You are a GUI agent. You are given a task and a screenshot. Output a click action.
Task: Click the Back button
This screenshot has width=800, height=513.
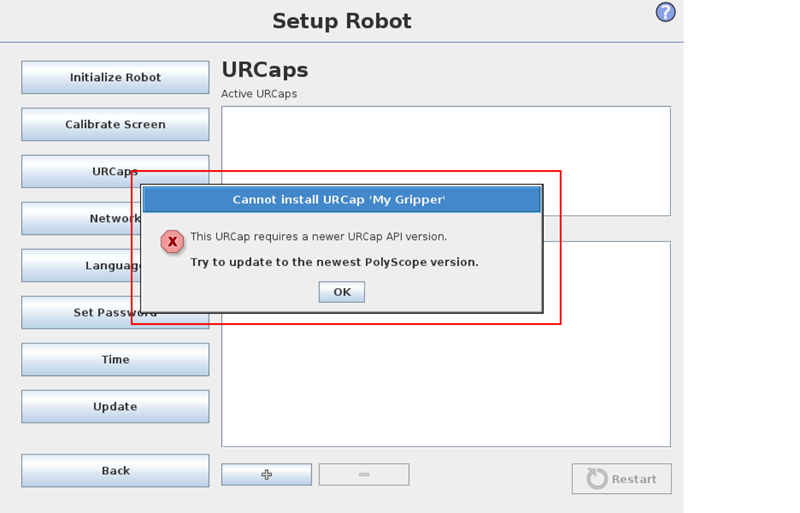pos(115,471)
